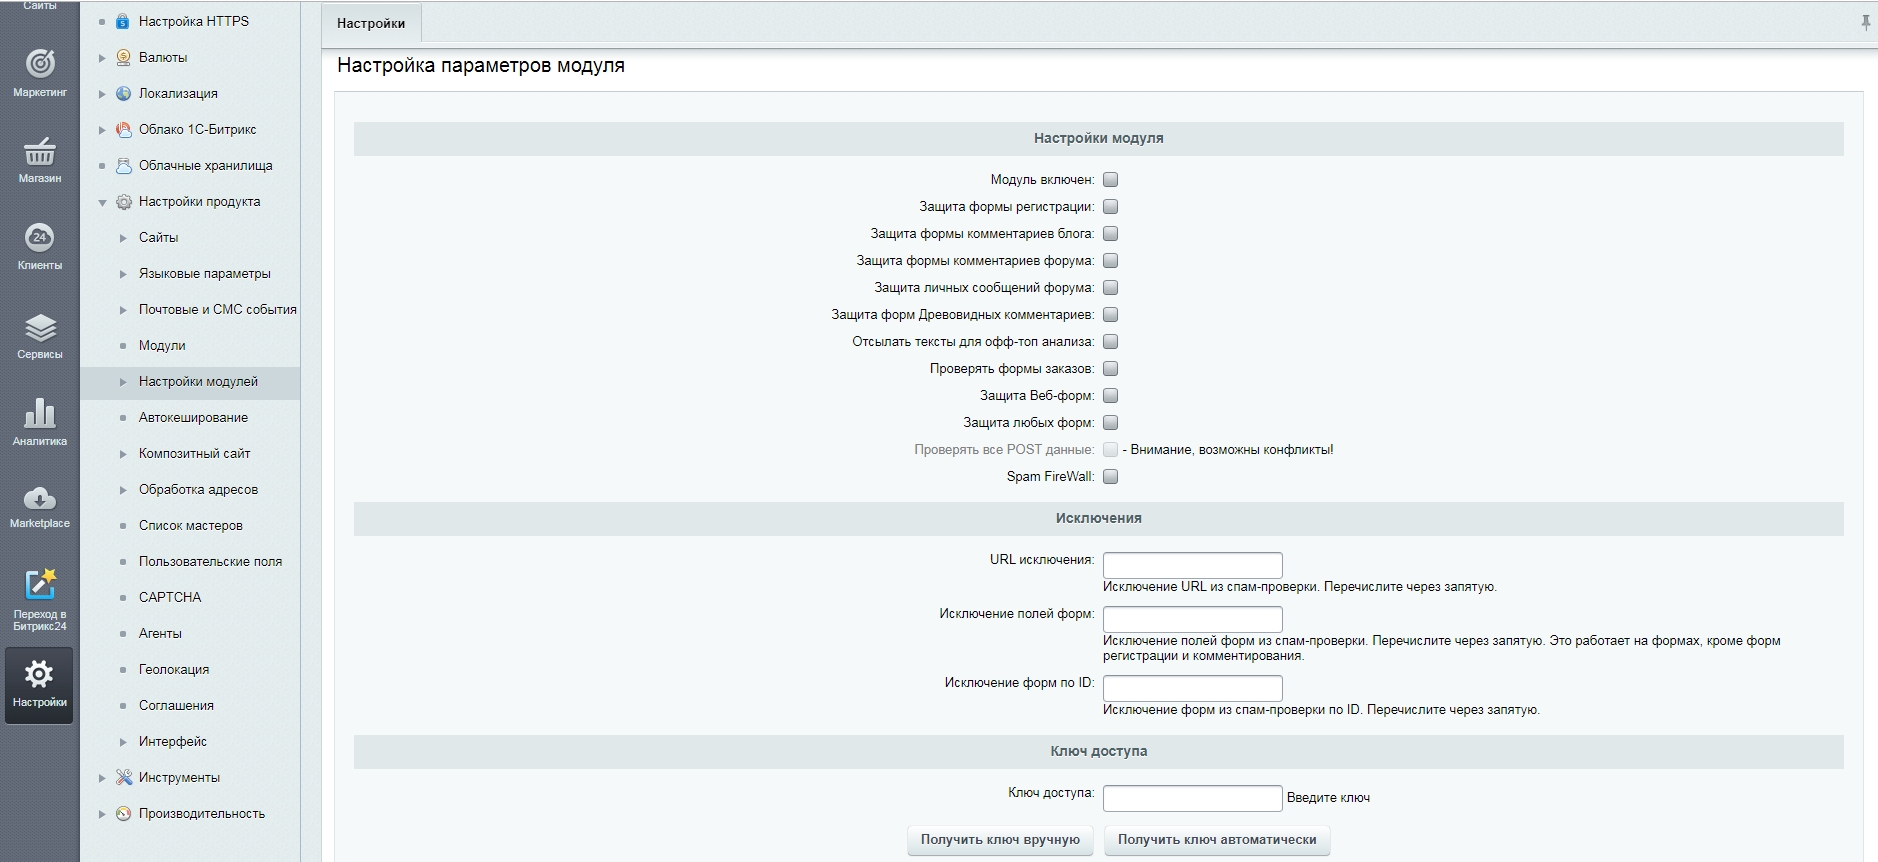Toggle Защита формы регистрации checkbox
The width and height of the screenshot is (1878, 862).
click(1110, 207)
